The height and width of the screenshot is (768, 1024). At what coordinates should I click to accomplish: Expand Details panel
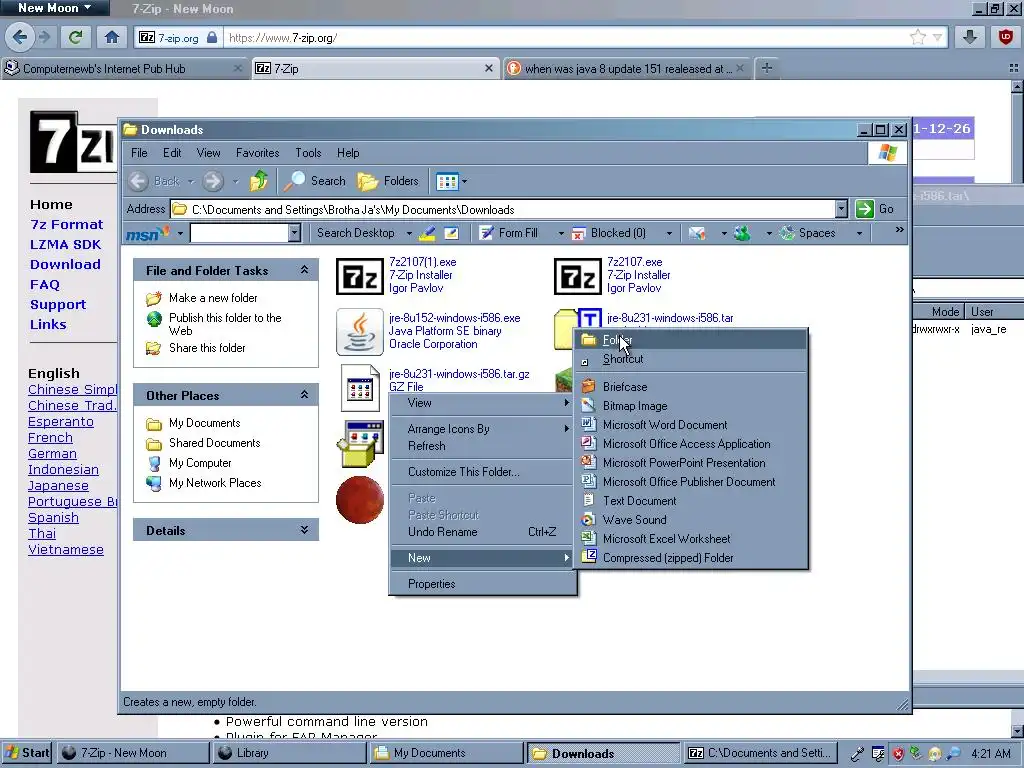(x=304, y=530)
